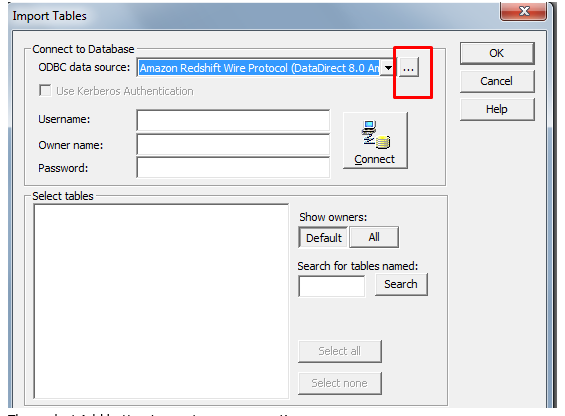
Task: Click the Search button for tables
Action: pos(401,284)
